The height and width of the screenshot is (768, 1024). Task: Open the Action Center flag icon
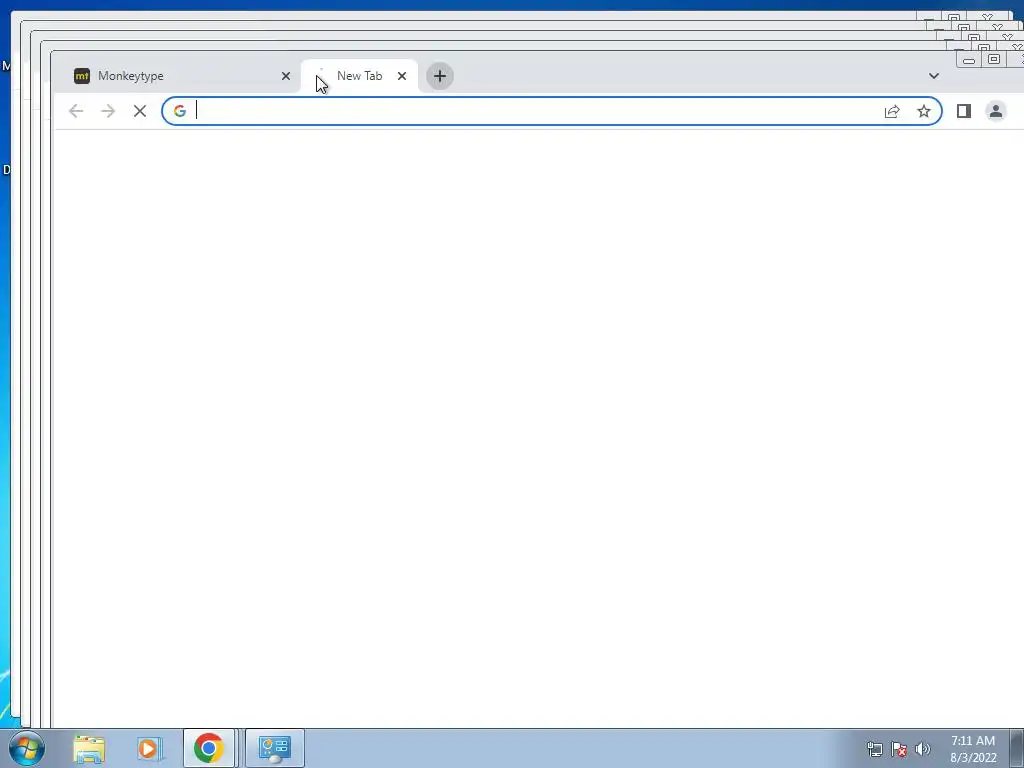tap(899, 749)
